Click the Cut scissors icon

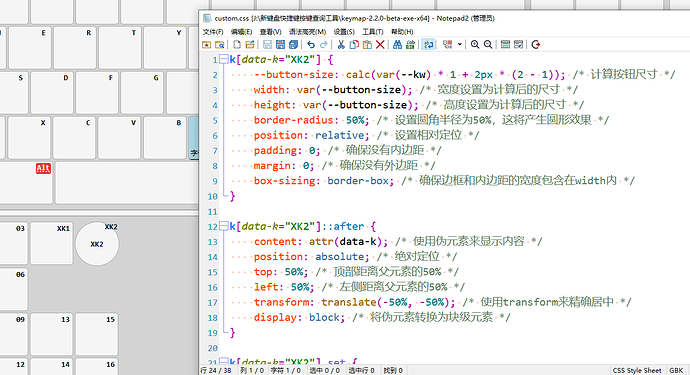pos(341,44)
